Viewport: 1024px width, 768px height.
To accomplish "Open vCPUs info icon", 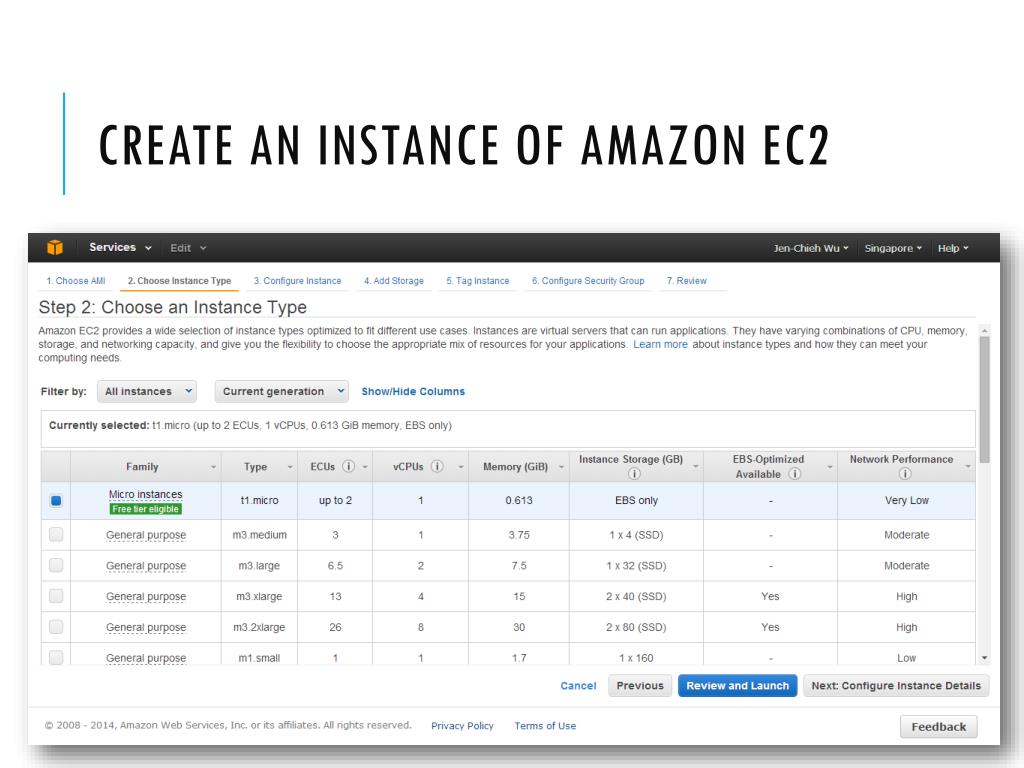I will (438, 466).
